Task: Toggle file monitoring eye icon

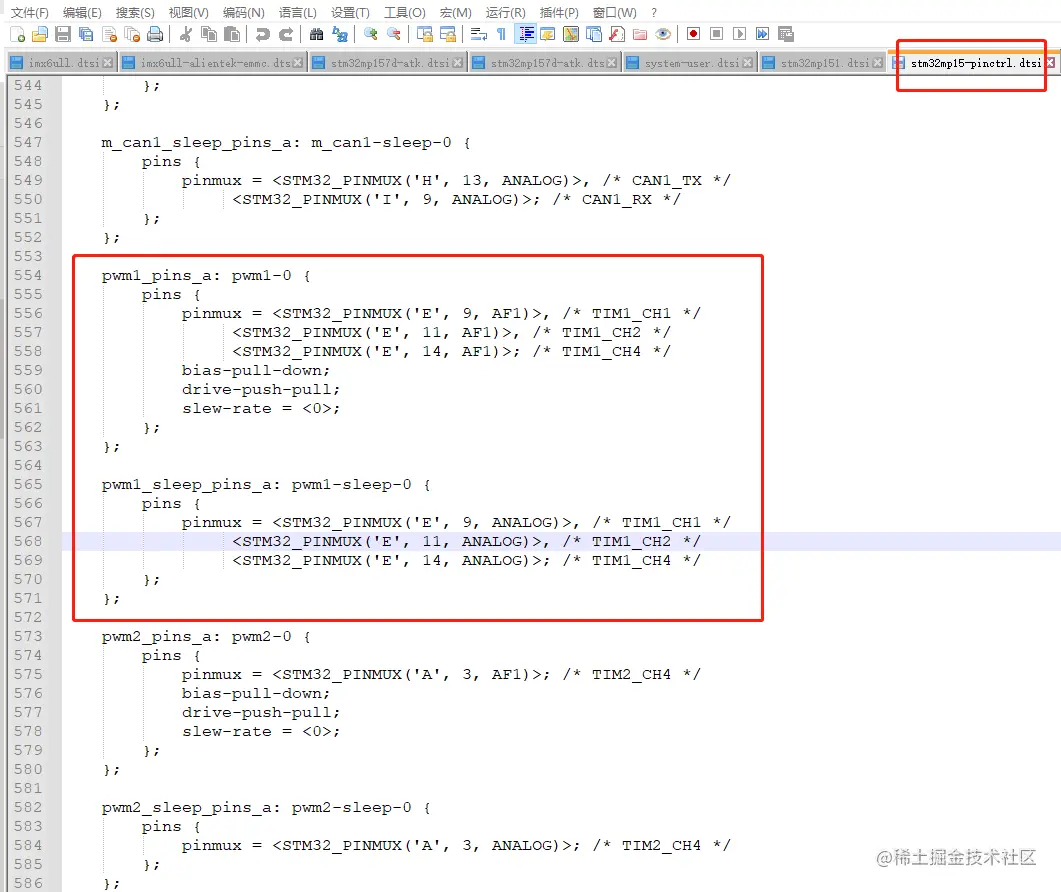Action: coord(663,34)
